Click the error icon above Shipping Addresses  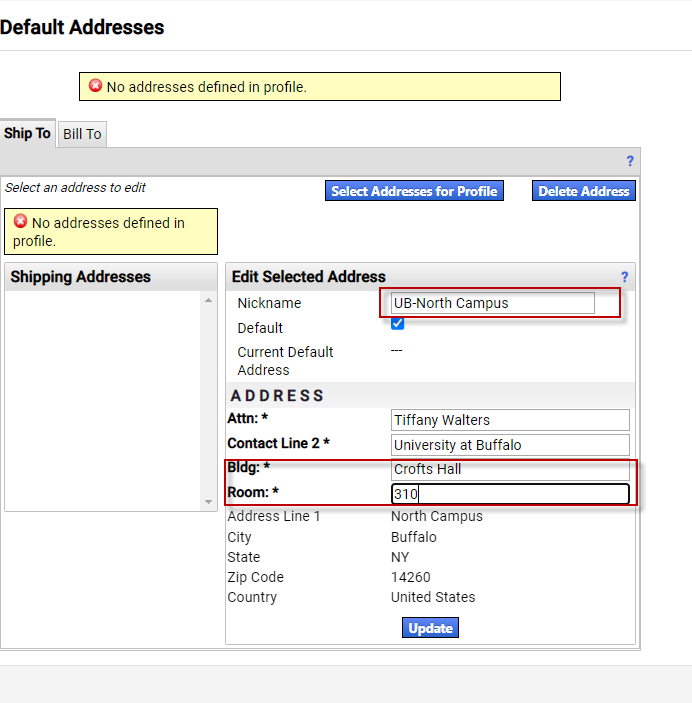20,222
